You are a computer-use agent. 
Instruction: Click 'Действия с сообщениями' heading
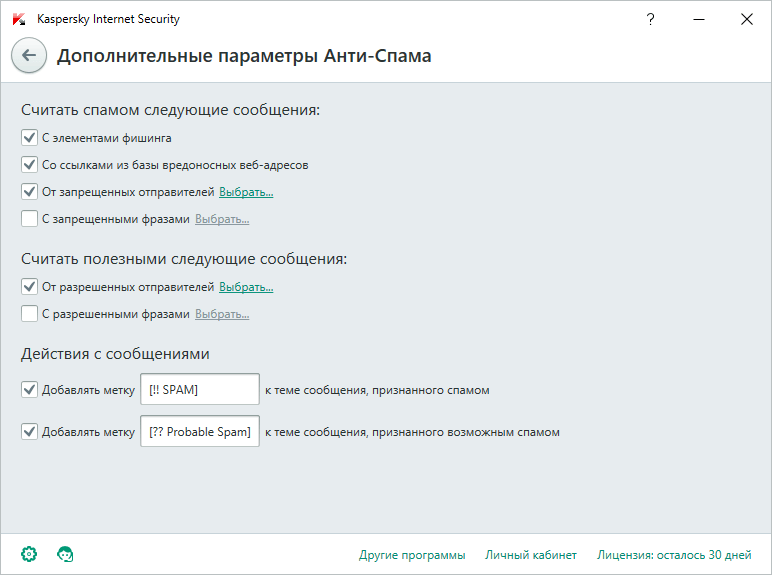click(x=115, y=354)
